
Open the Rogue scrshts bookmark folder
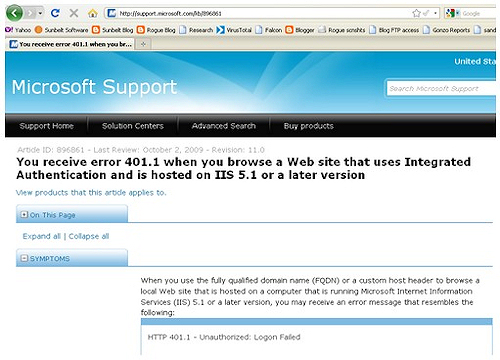coord(342,30)
